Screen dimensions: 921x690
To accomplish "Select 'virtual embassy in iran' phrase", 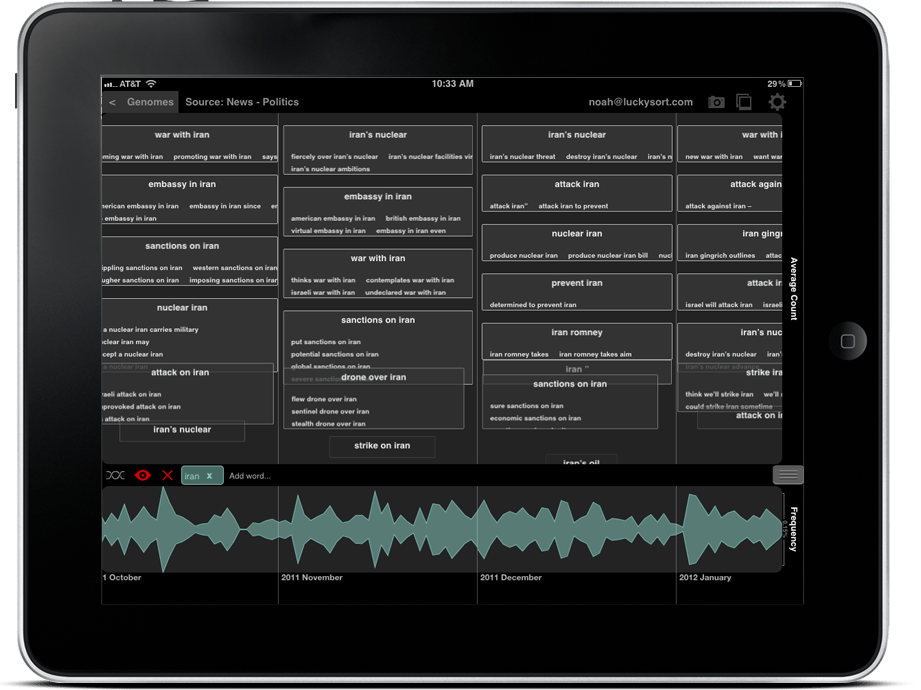I will tap(328, 231).
